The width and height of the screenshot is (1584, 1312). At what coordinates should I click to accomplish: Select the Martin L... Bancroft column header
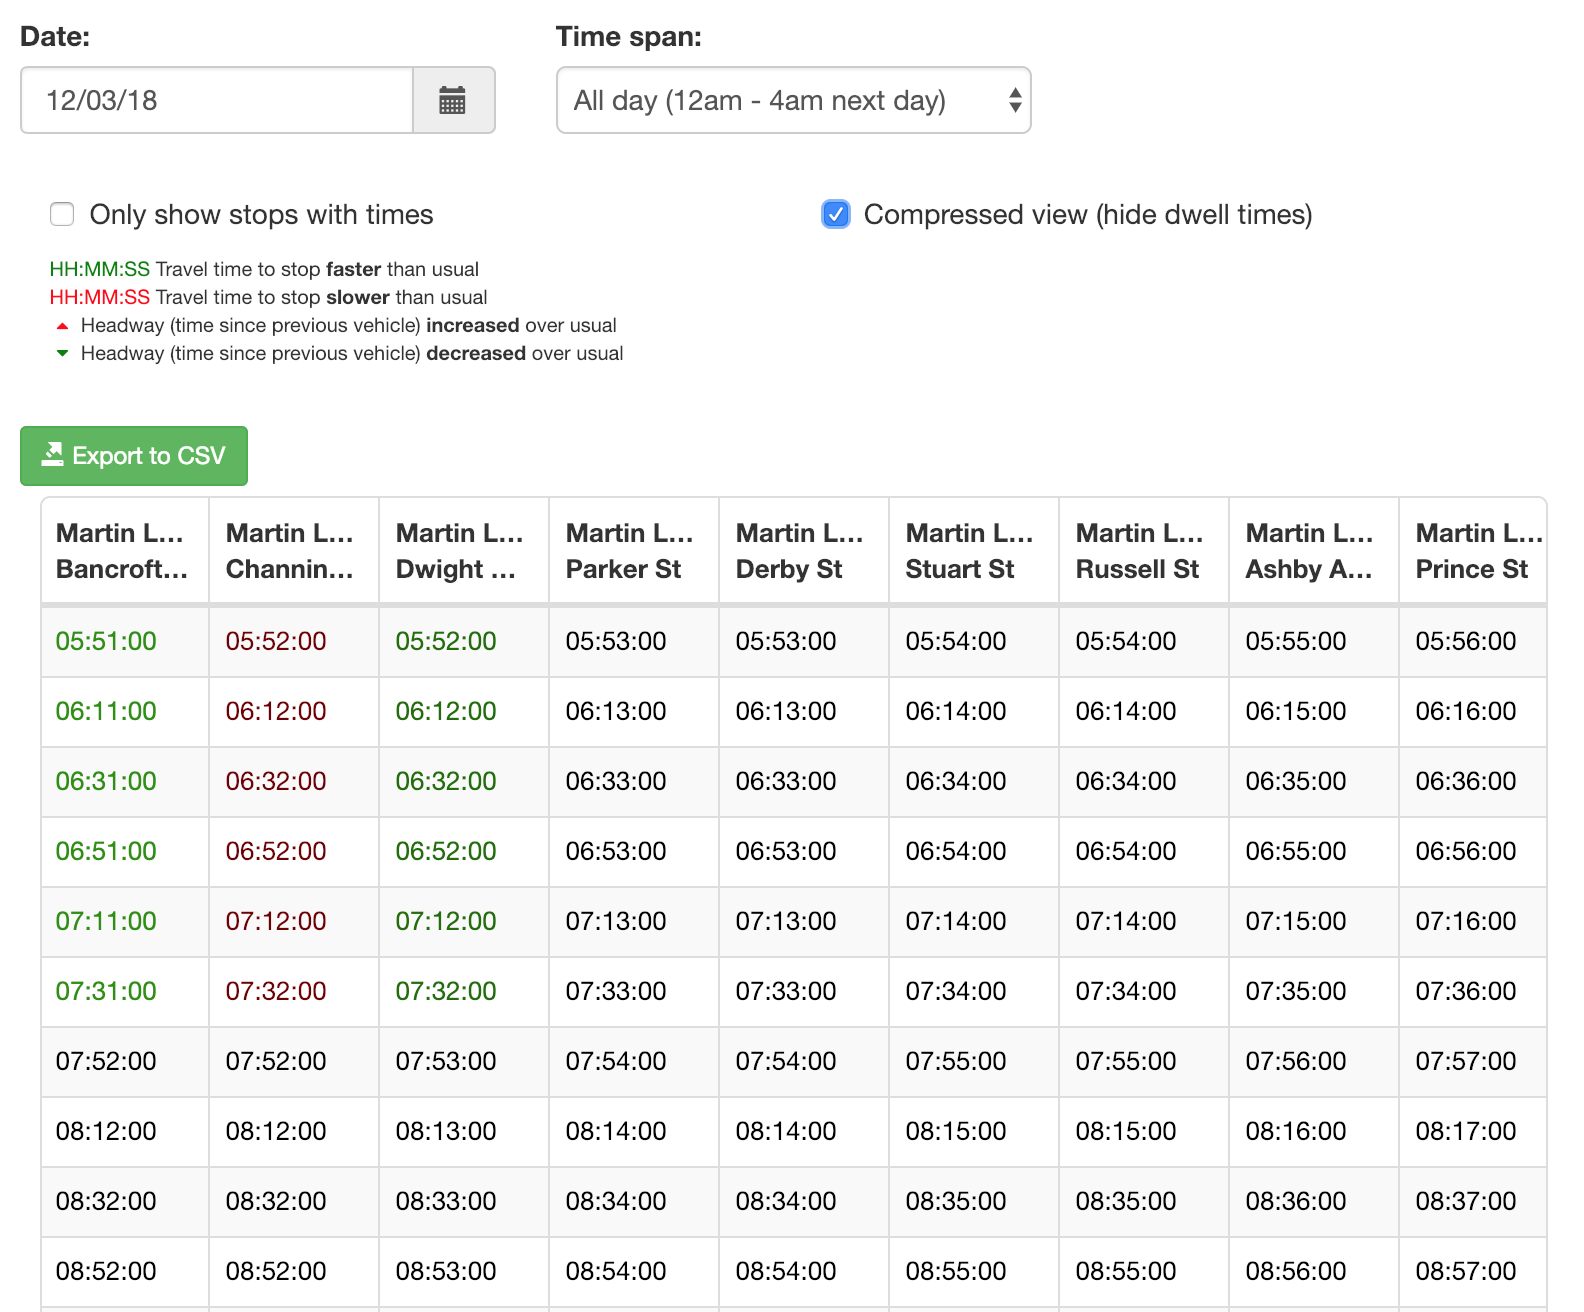point(125,551)
